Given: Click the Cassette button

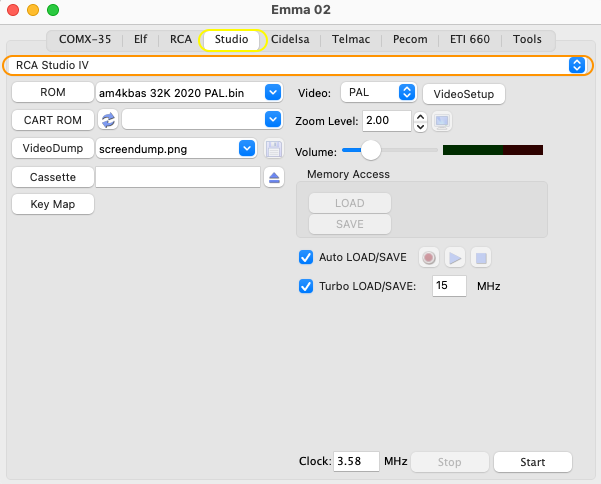Looking at the screenshot, I should 53,177.
